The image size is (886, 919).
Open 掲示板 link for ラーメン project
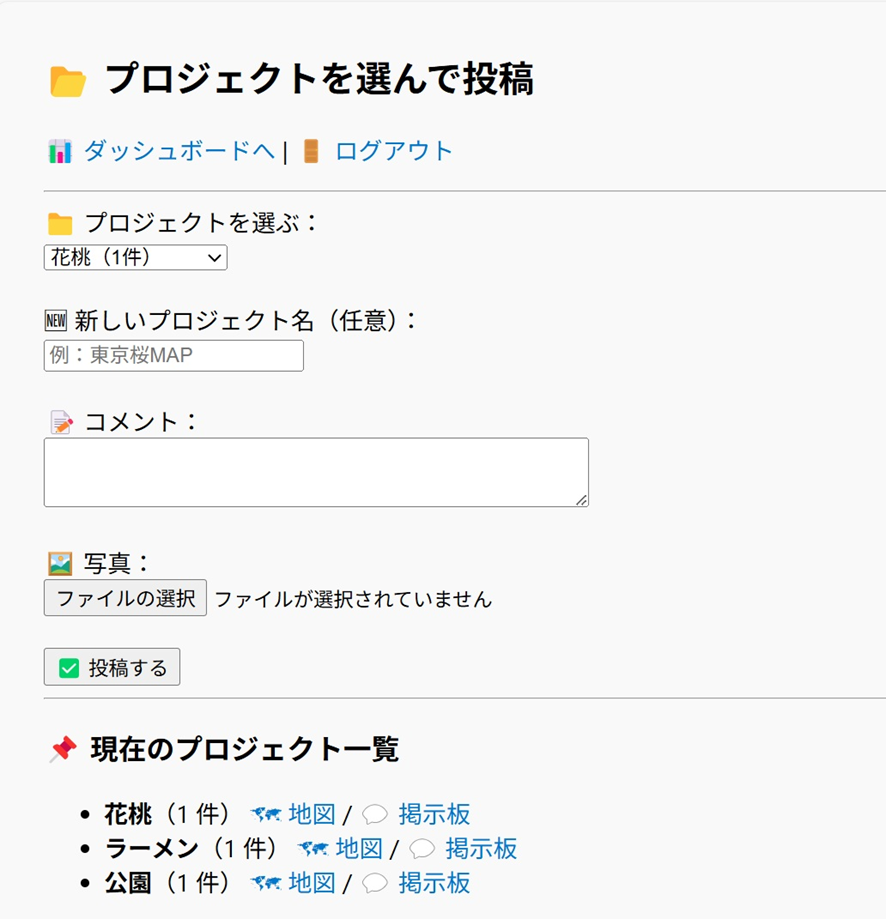point(481,849)
